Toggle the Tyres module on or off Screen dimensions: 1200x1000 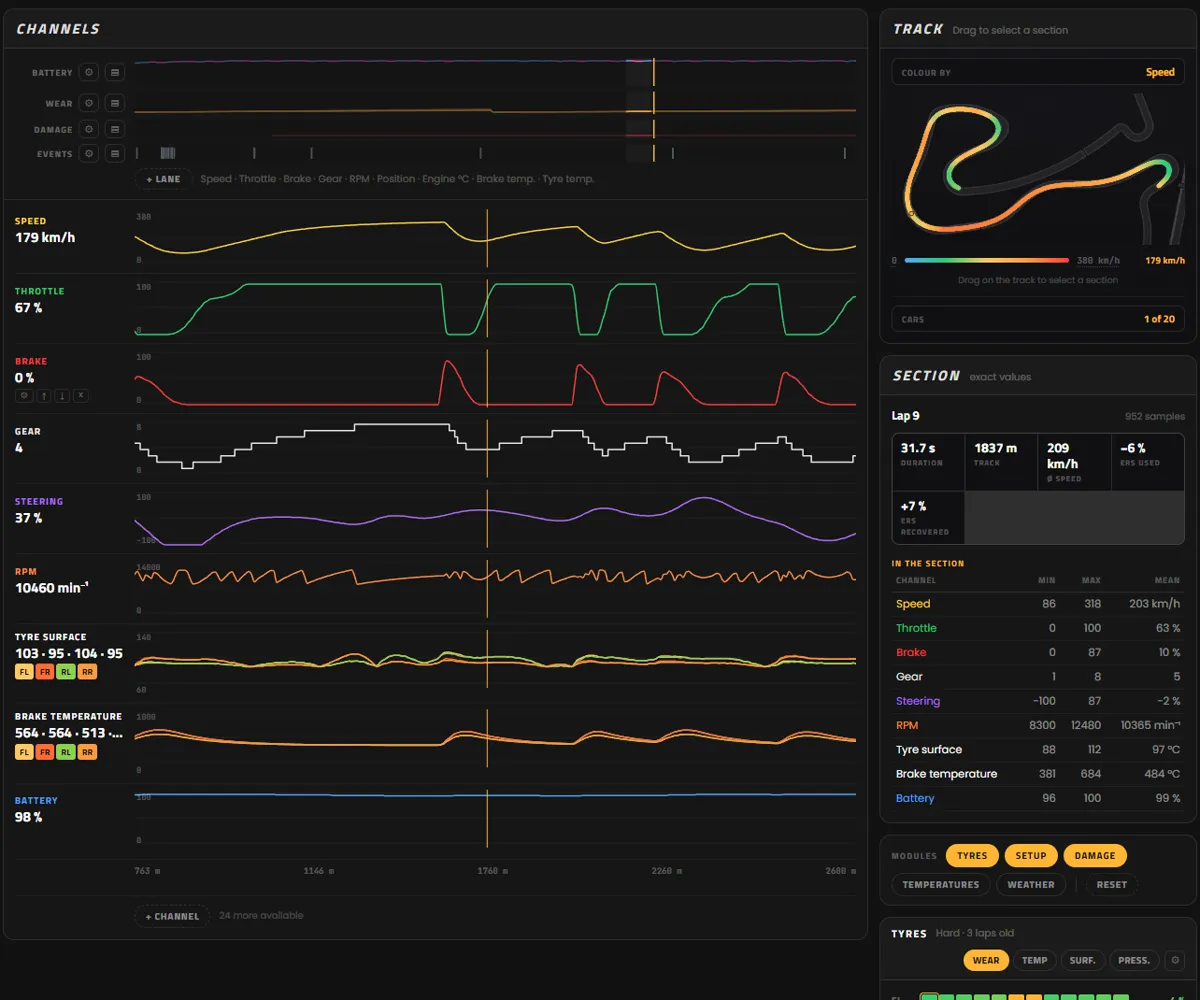point(972,856)
